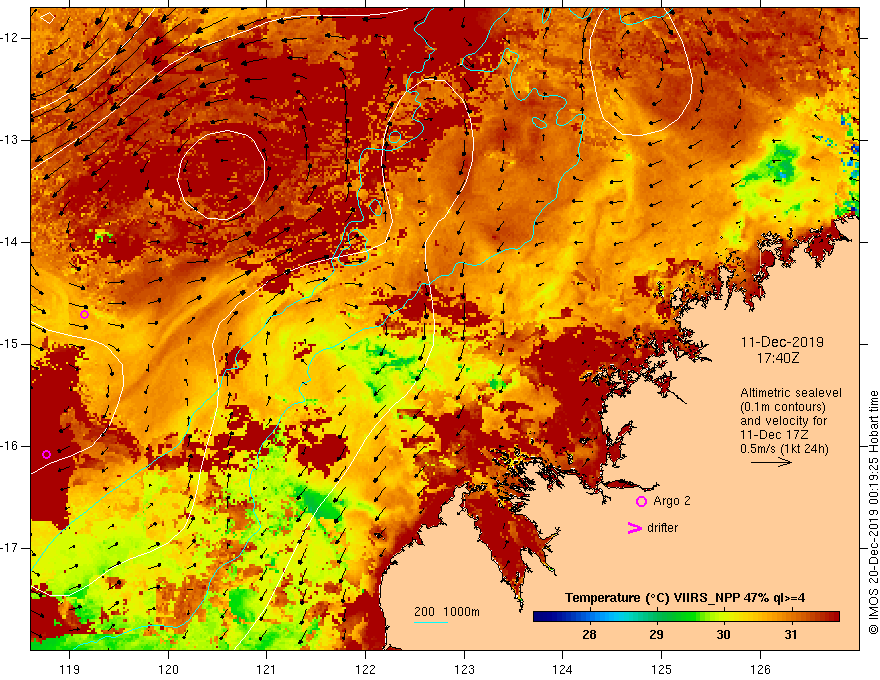Click the -16 latitude axis label
880x680 pixels.
[x=11, y=446]
